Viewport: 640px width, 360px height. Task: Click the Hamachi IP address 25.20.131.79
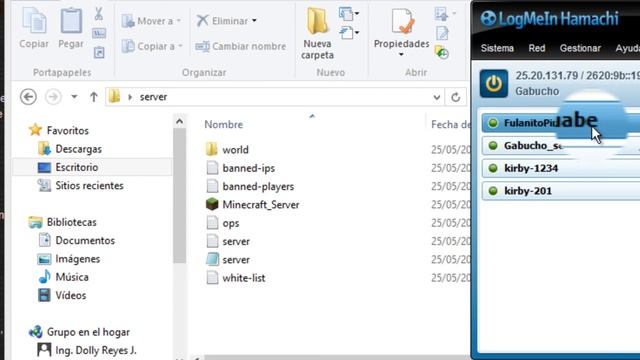(x=547, y=76)
